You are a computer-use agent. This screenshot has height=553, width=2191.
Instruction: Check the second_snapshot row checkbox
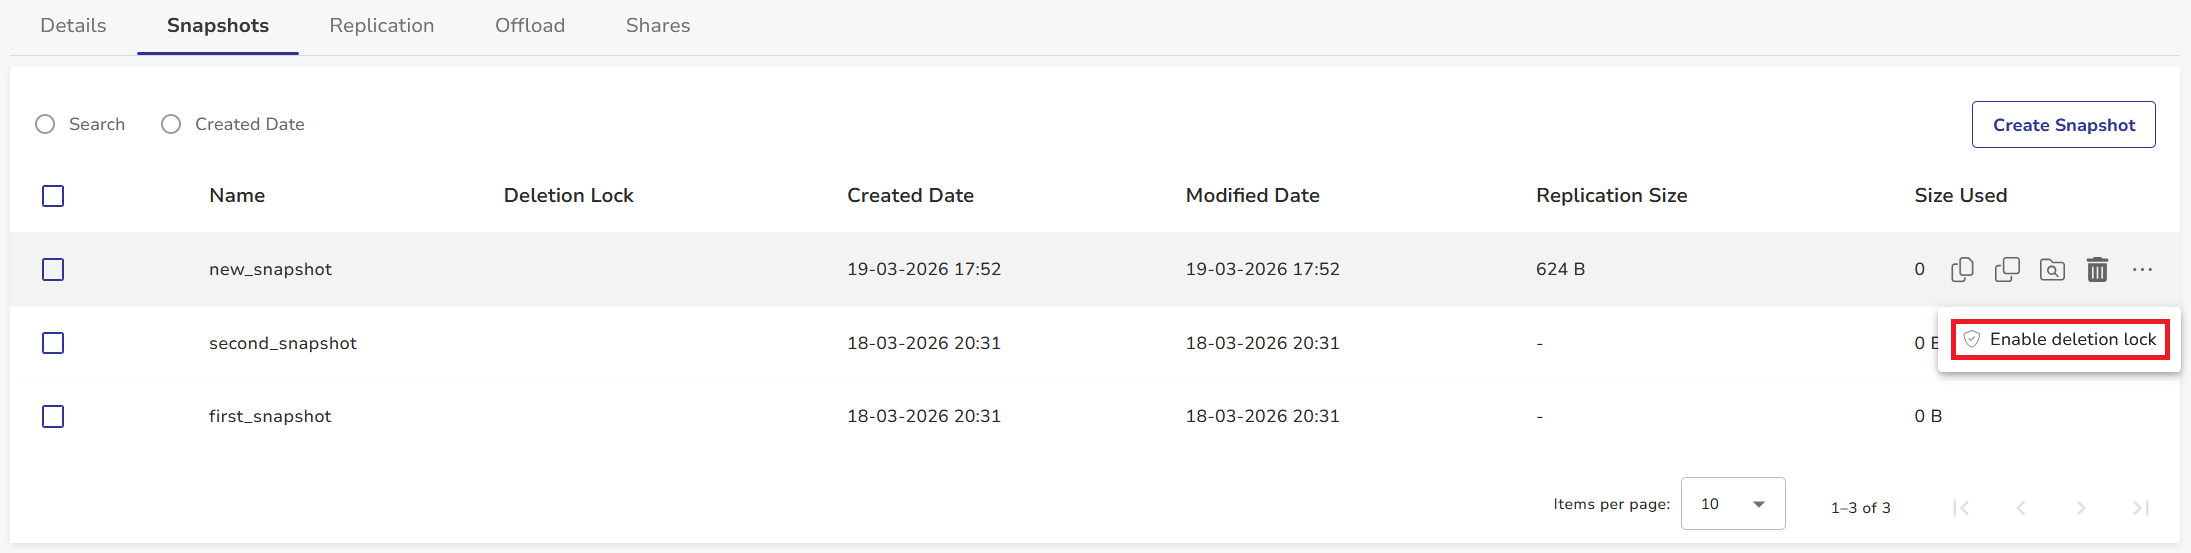(x=53, y=343)
